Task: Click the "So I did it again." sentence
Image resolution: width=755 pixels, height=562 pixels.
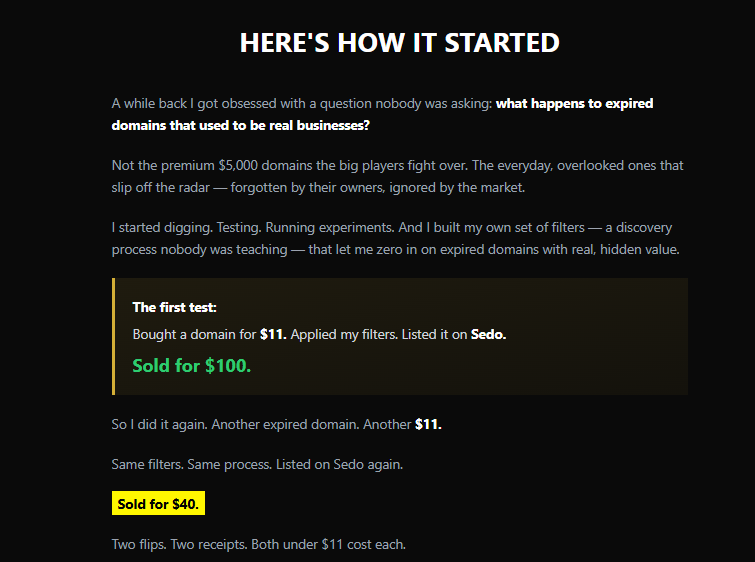Action: point(159,425)
